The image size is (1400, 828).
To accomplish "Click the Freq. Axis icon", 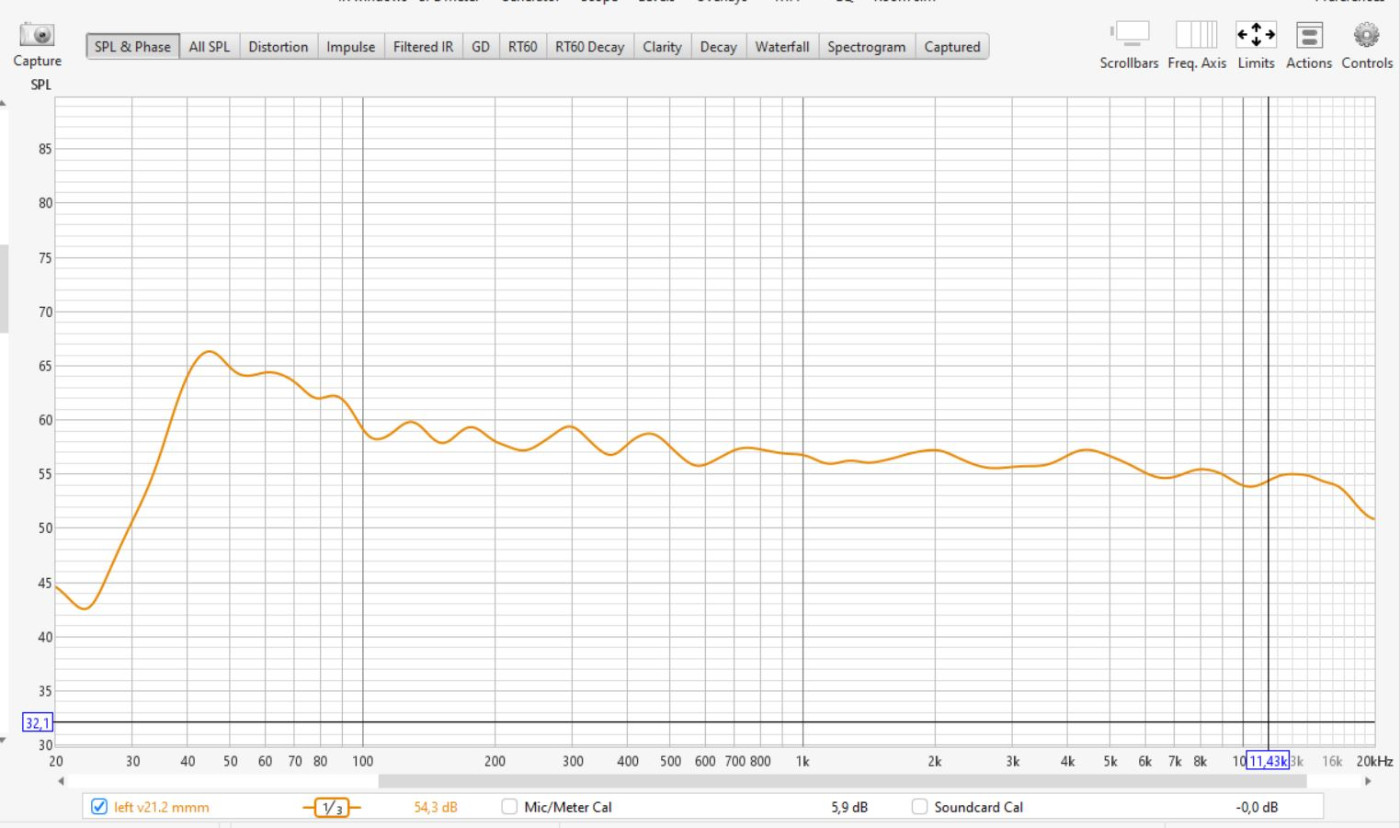I will click(x=1196, y=35).
